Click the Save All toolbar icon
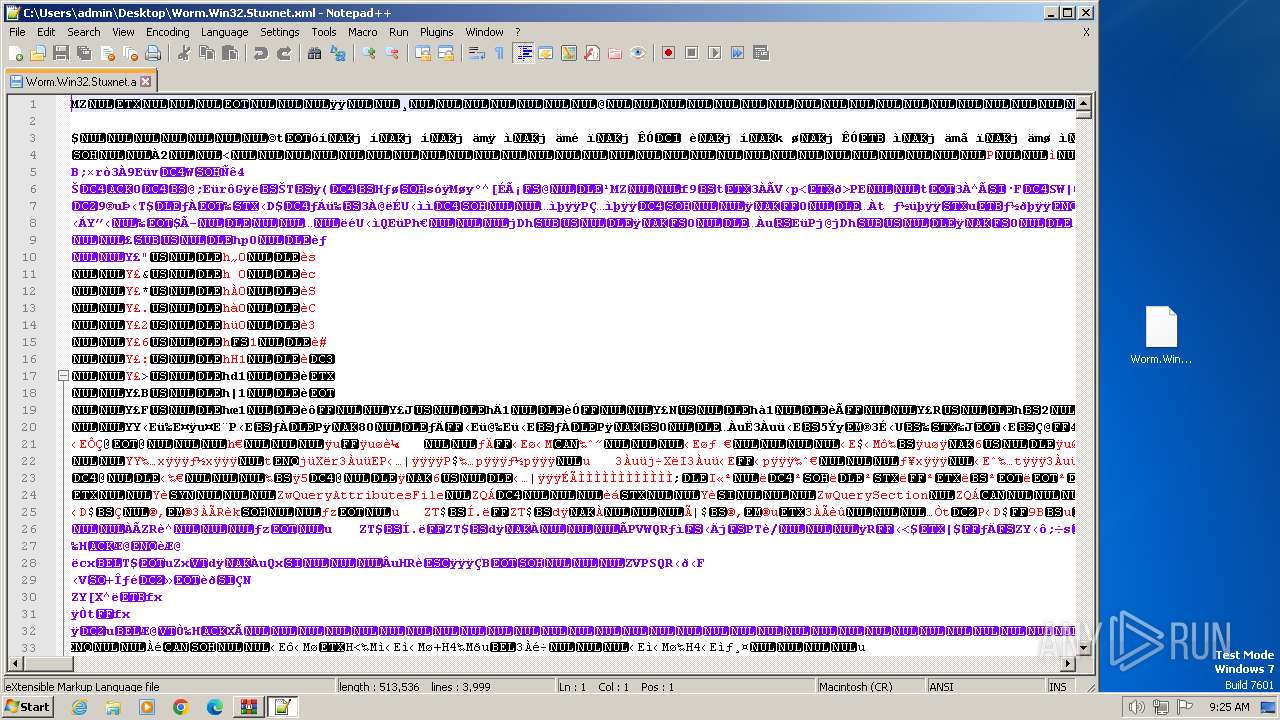Screen dimensions: 1280x720 (x=82, y=53)
